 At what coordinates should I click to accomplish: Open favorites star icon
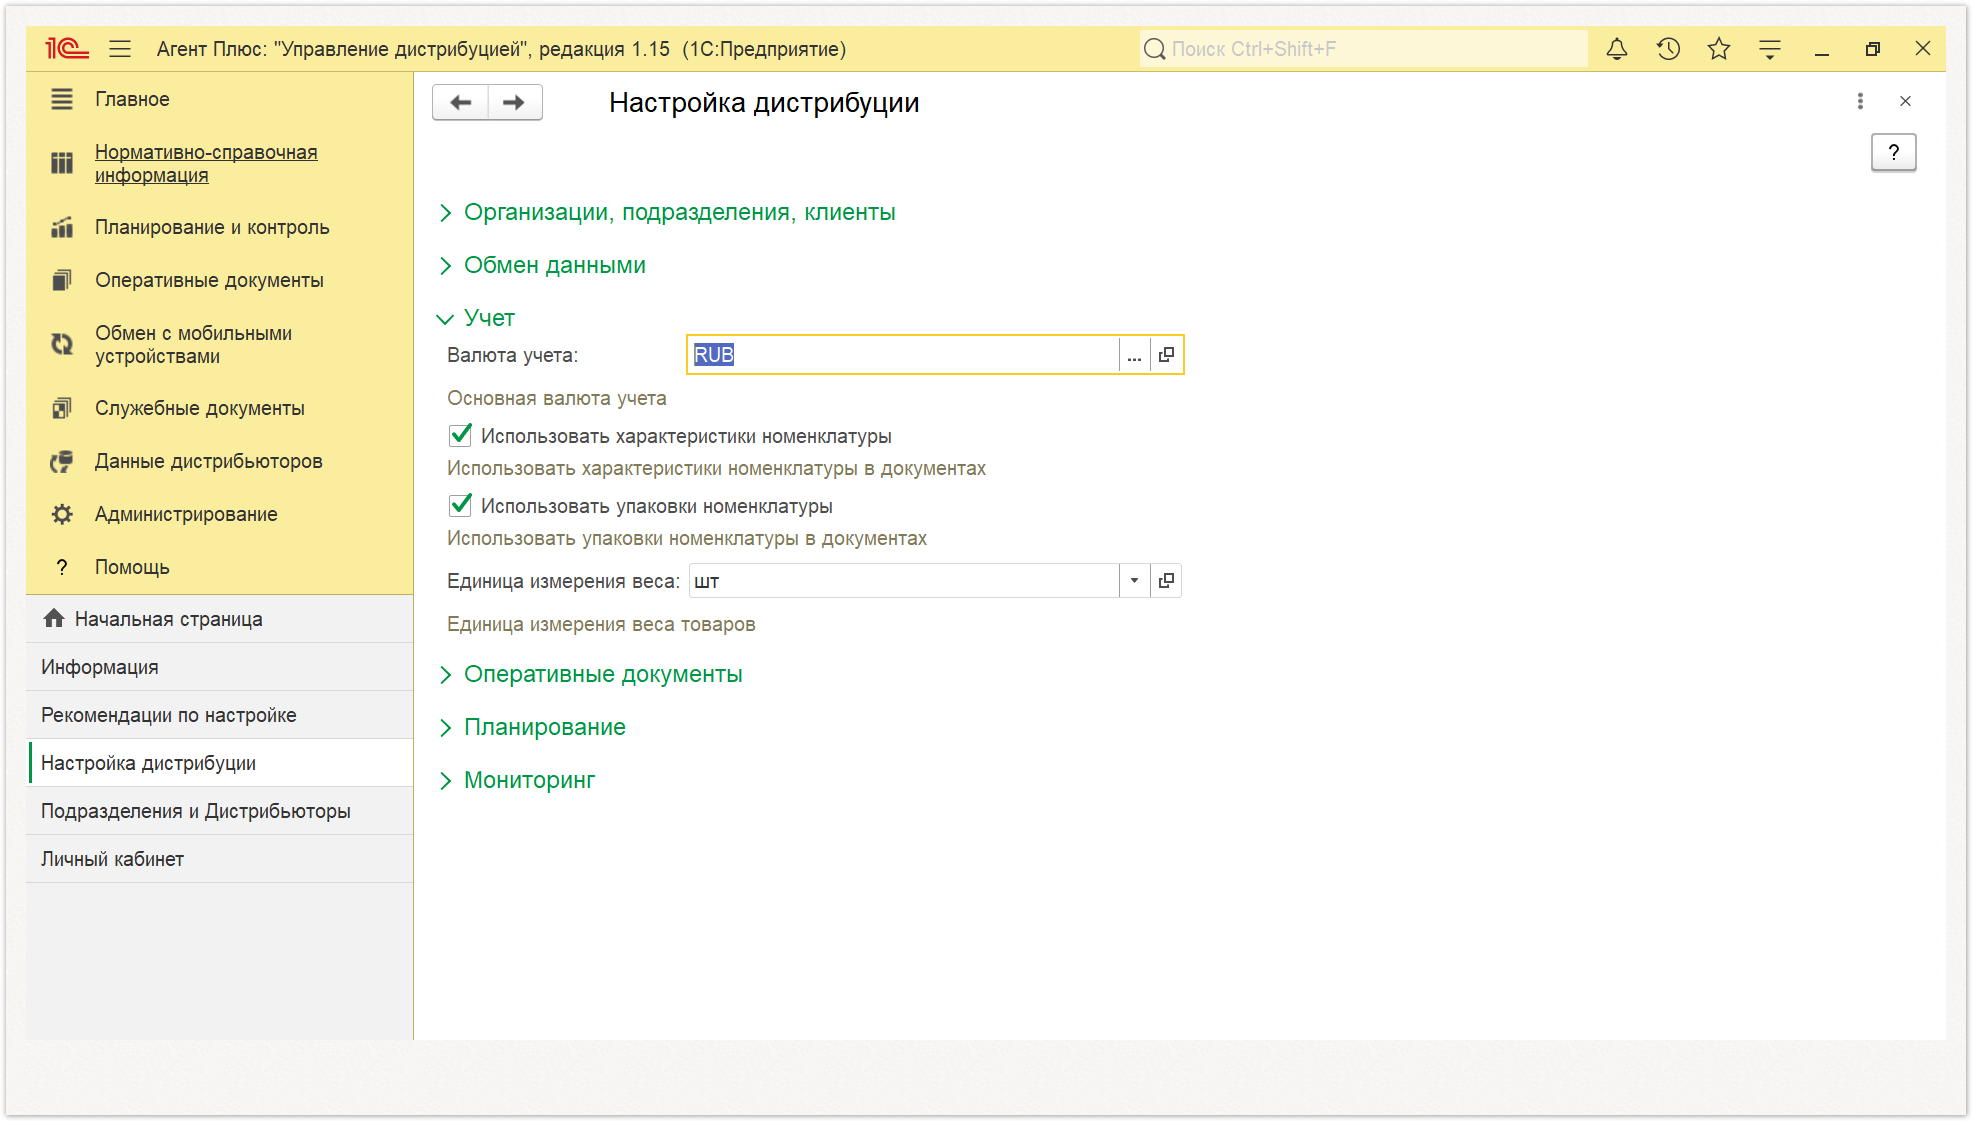coord(1719,48)
